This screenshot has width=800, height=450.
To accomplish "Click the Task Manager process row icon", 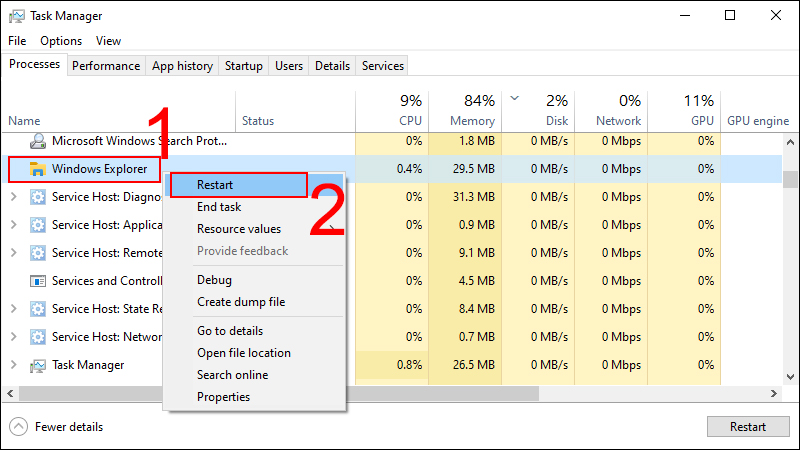I will (x=38, y=365).
